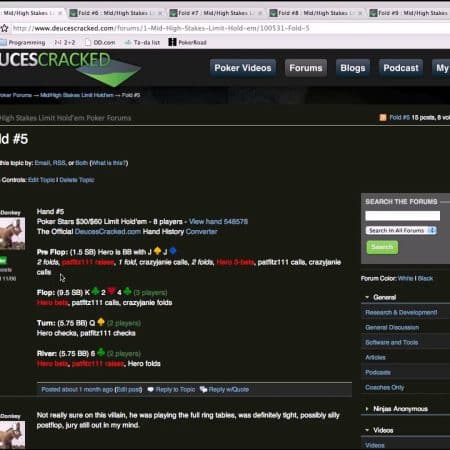This screenshot has width=450, height=450.
Task: Open the PokerRoad bookmark icon
Action: [172, 42]
